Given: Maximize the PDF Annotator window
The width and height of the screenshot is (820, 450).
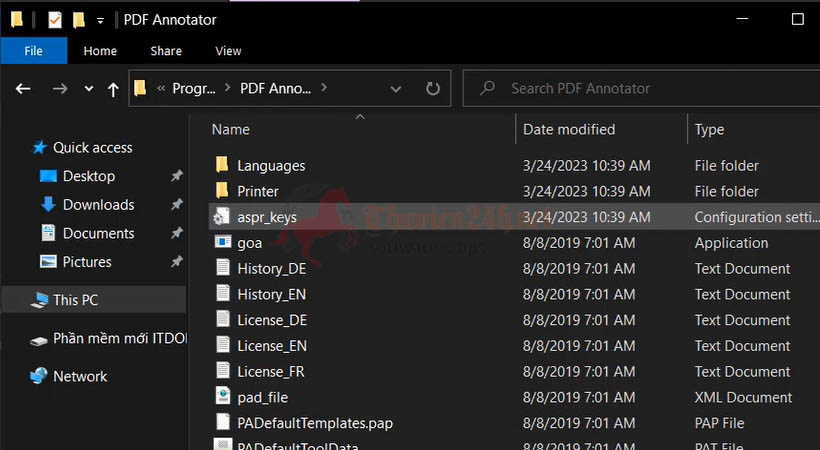Looking at the screenshot, I should coord(798,19).
